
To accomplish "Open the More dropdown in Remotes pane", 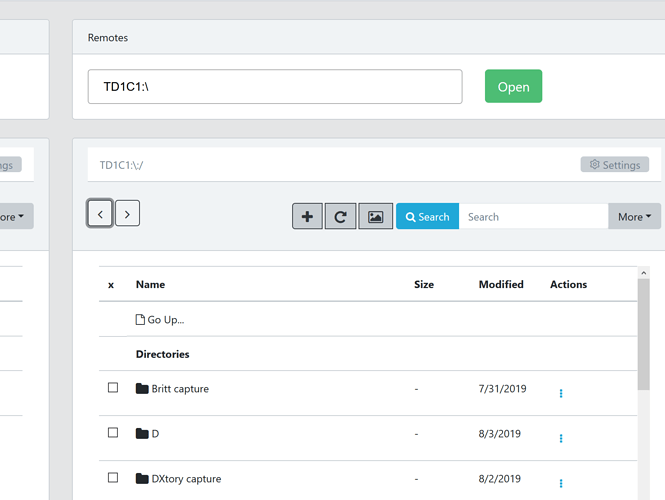I will pos(634,216).
